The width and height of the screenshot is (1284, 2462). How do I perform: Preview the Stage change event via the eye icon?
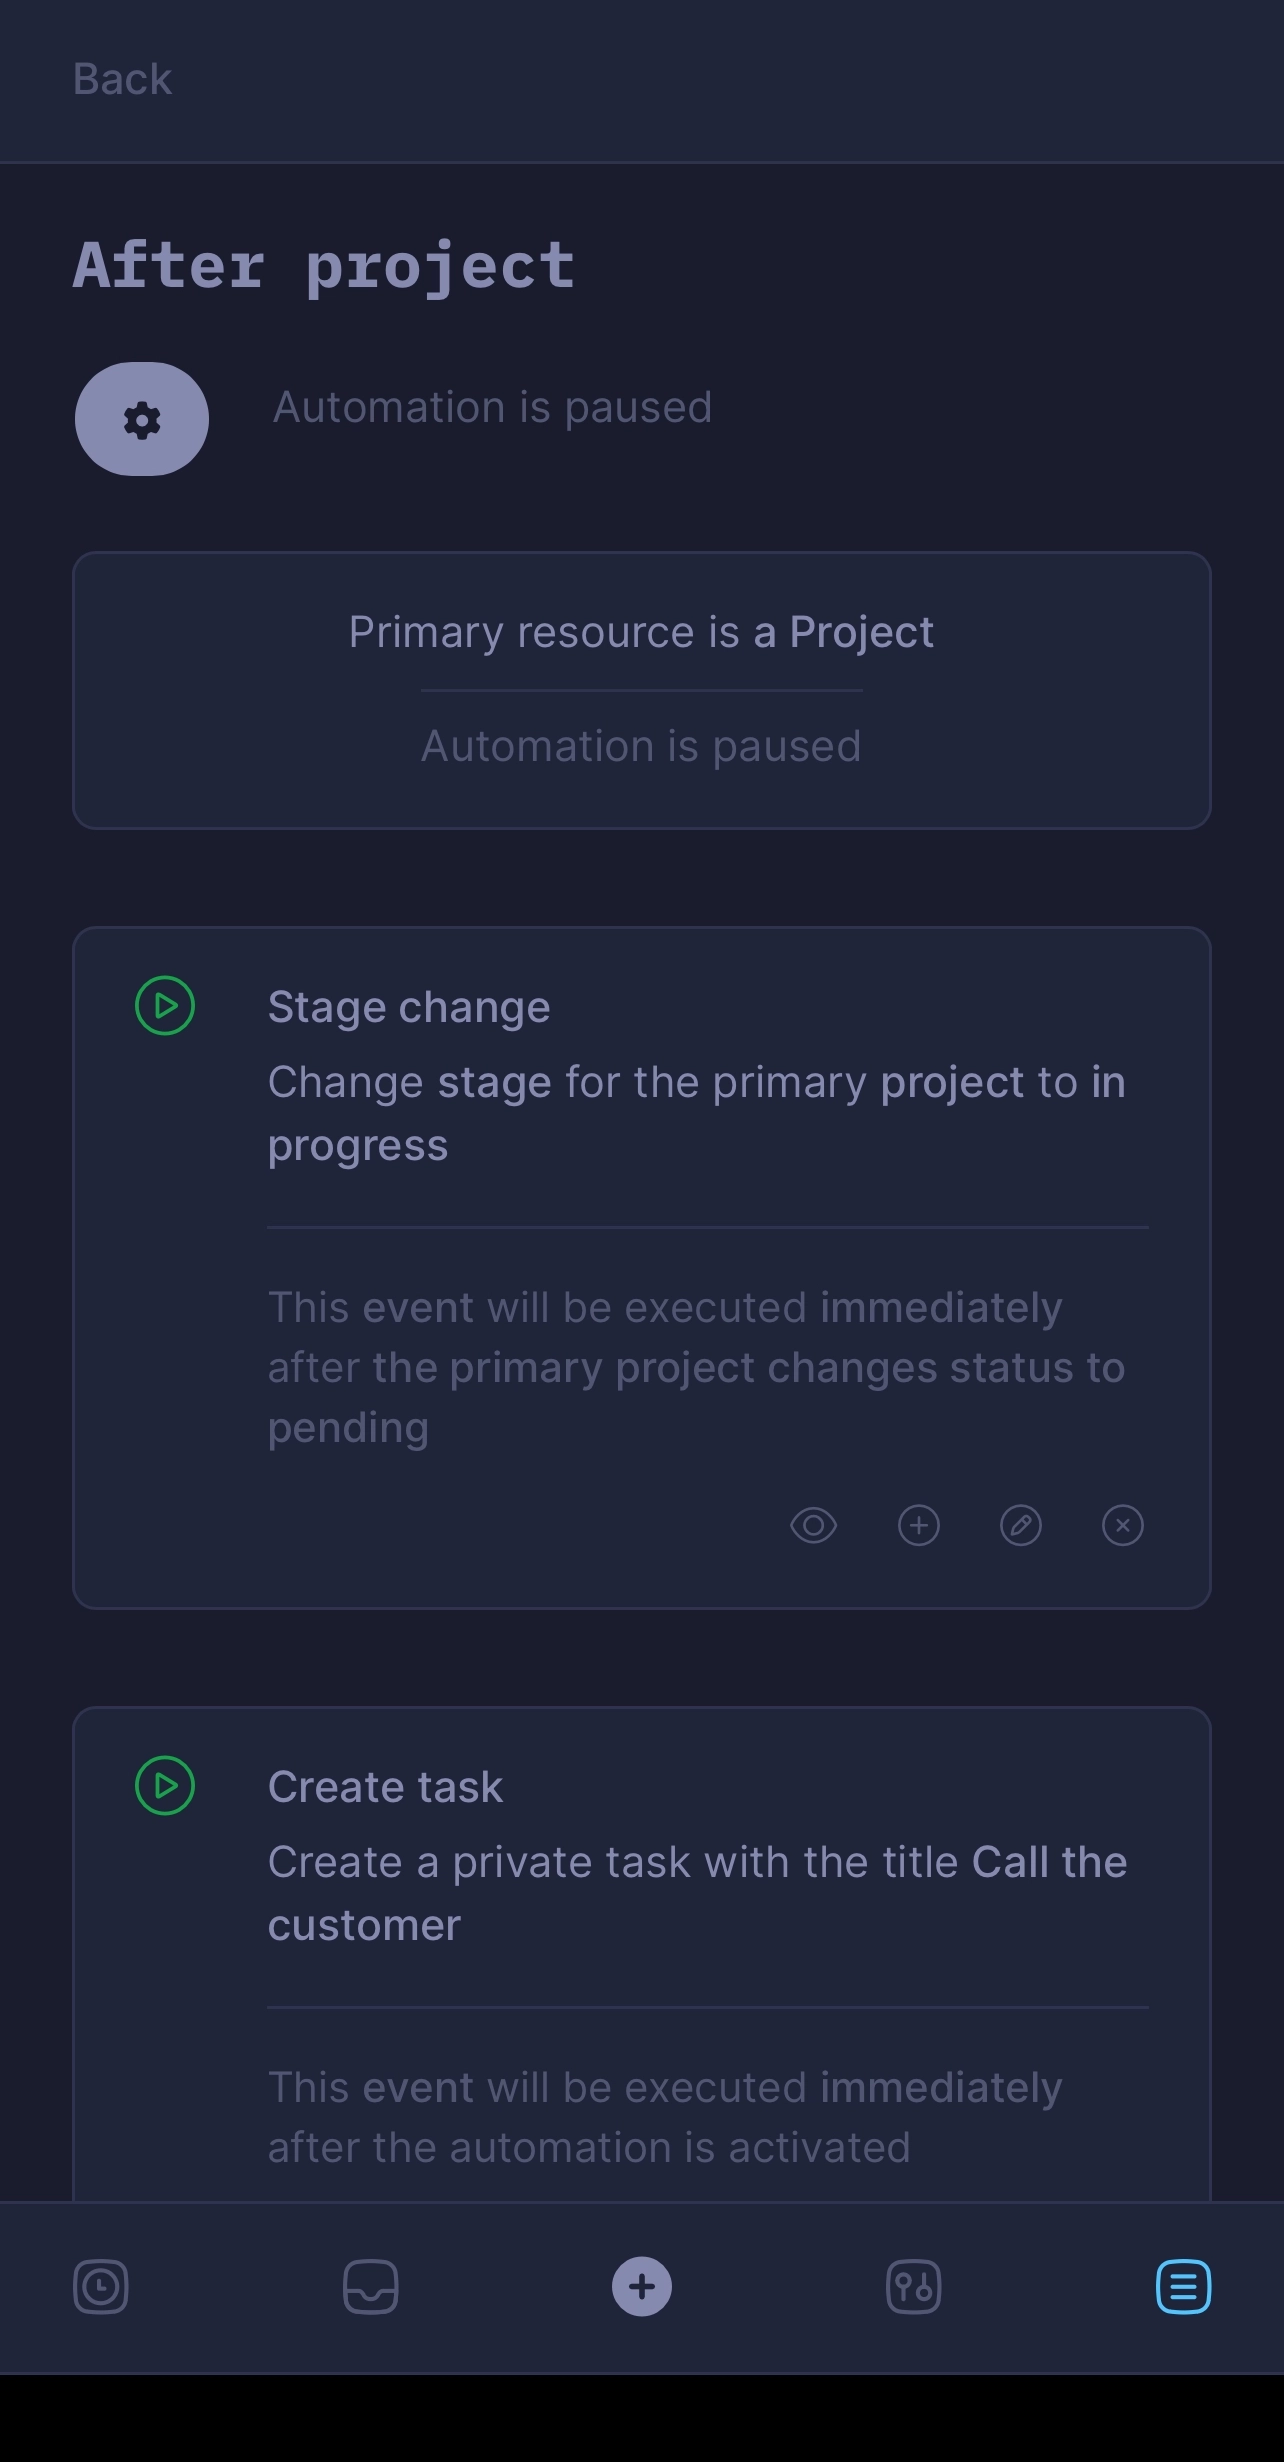[814, 1525]
